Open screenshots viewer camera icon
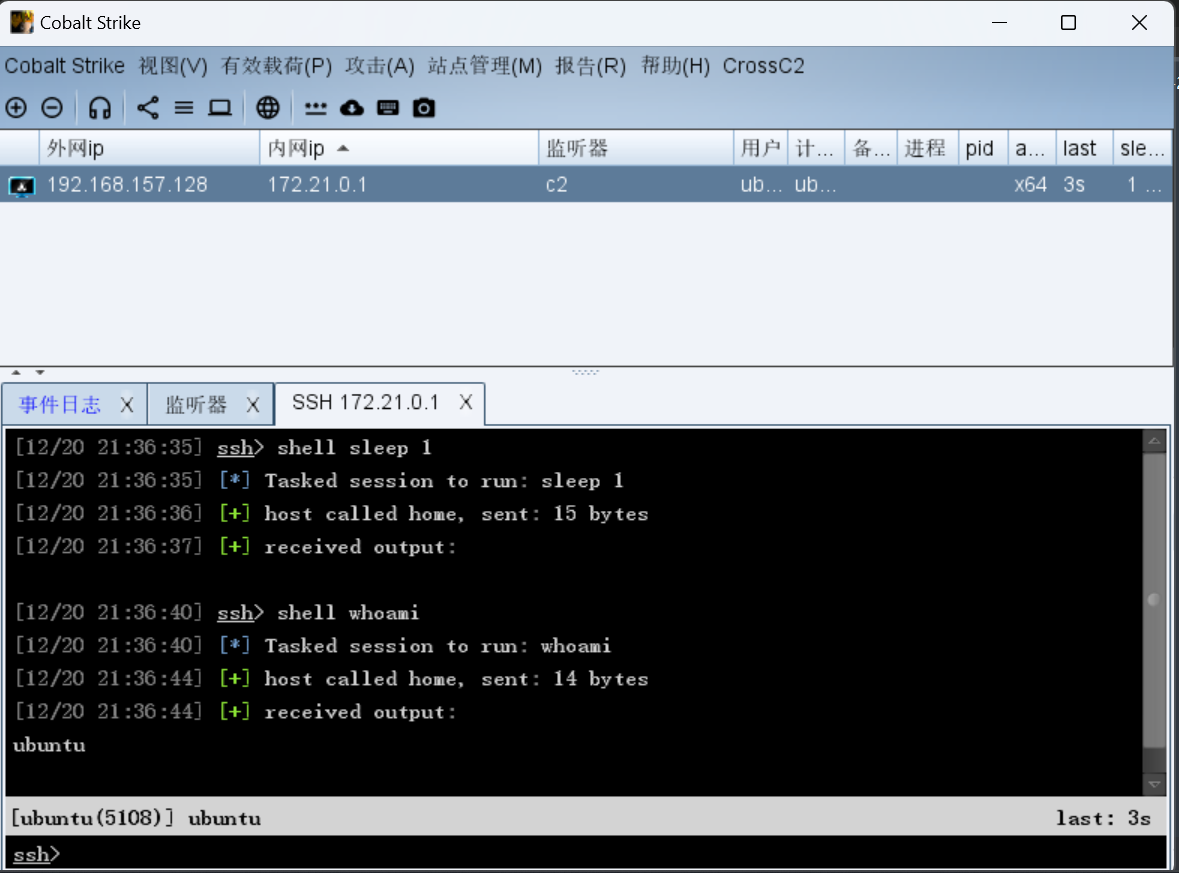This screenshot has height=873, width=1179. coord(423,107)
